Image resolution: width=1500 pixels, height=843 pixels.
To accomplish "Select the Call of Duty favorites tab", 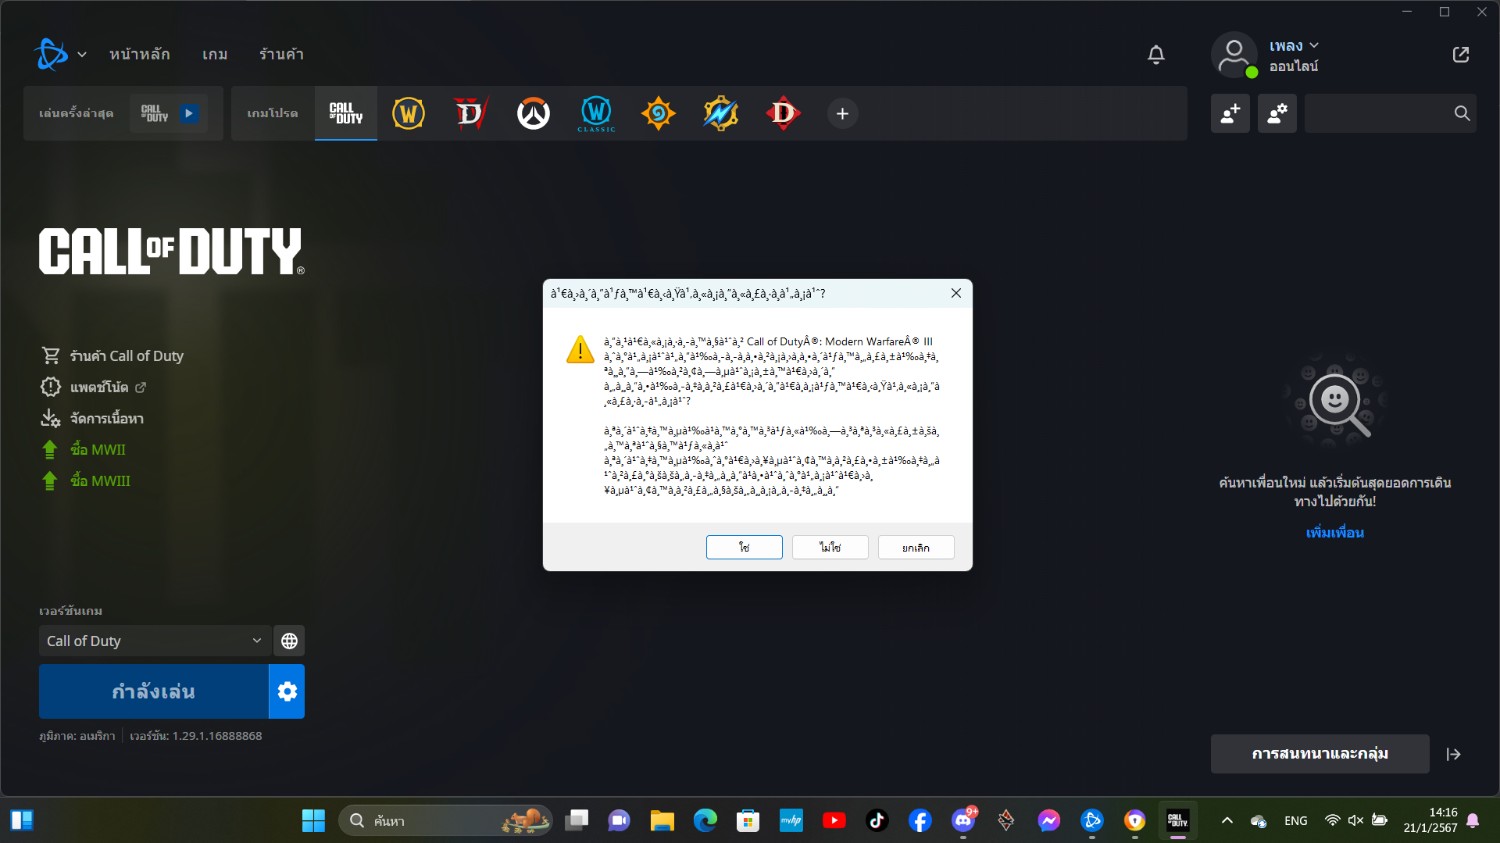I will pos(346,113).
